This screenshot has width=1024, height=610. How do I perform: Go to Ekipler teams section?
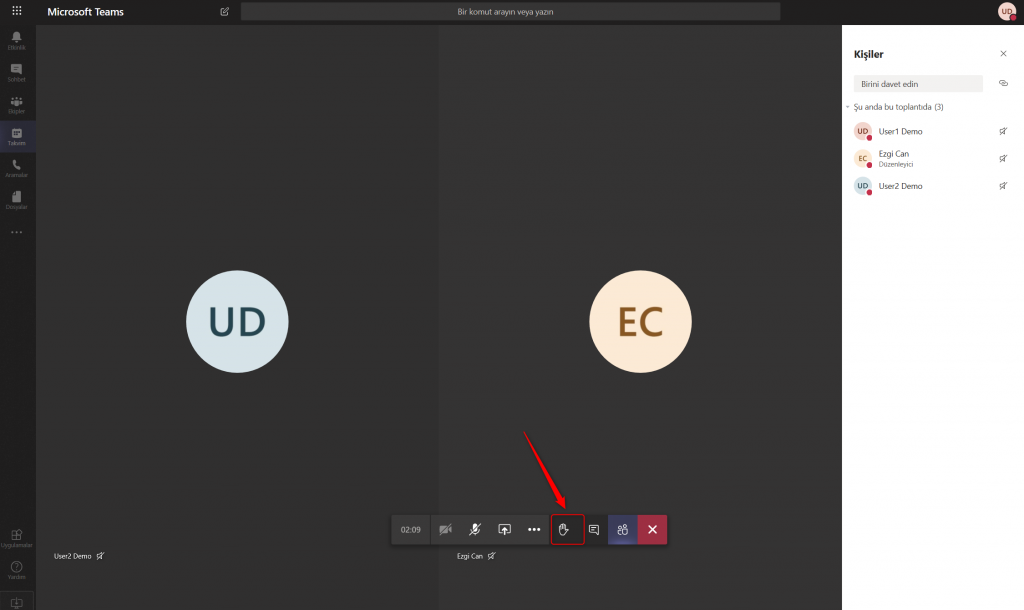click(x=17, y=104)
